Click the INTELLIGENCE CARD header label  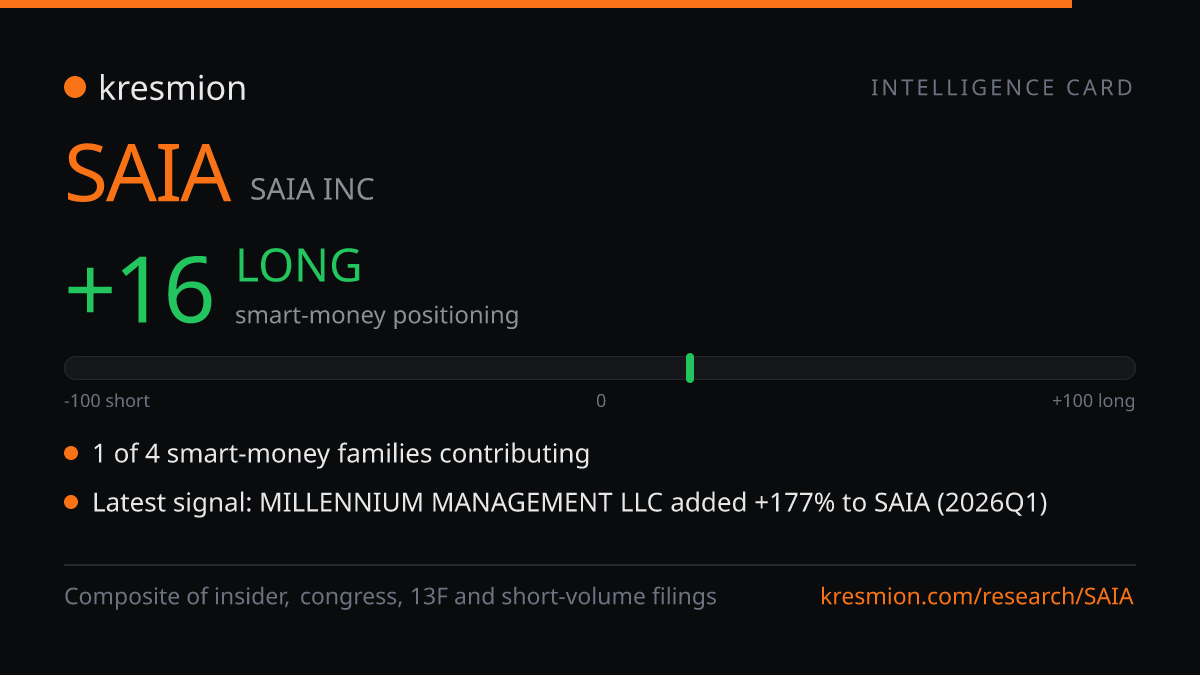point(1003,88)
